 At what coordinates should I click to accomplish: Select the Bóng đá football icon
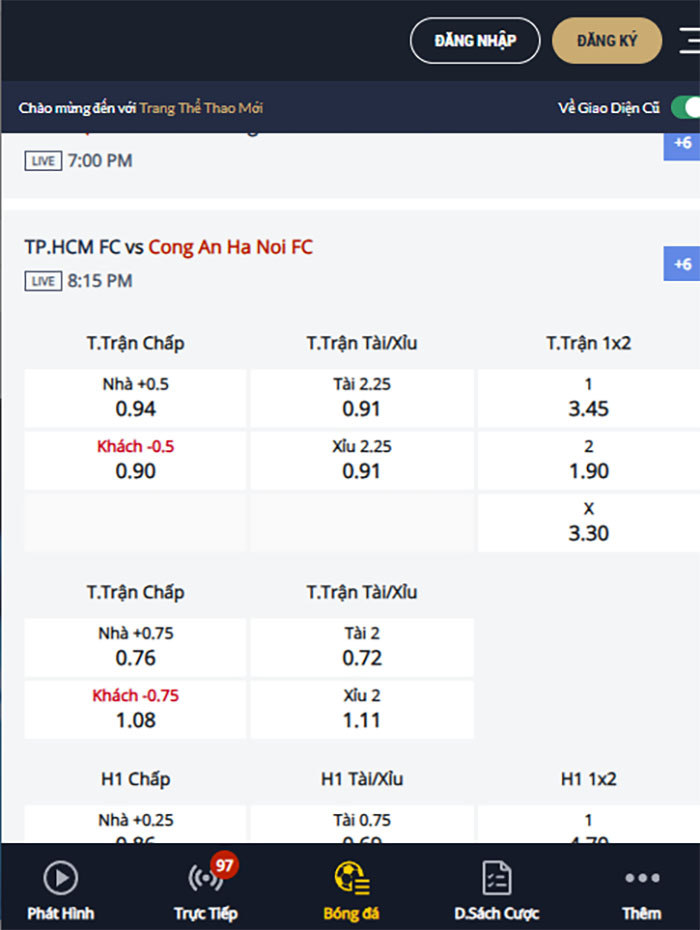coord(351,879)
